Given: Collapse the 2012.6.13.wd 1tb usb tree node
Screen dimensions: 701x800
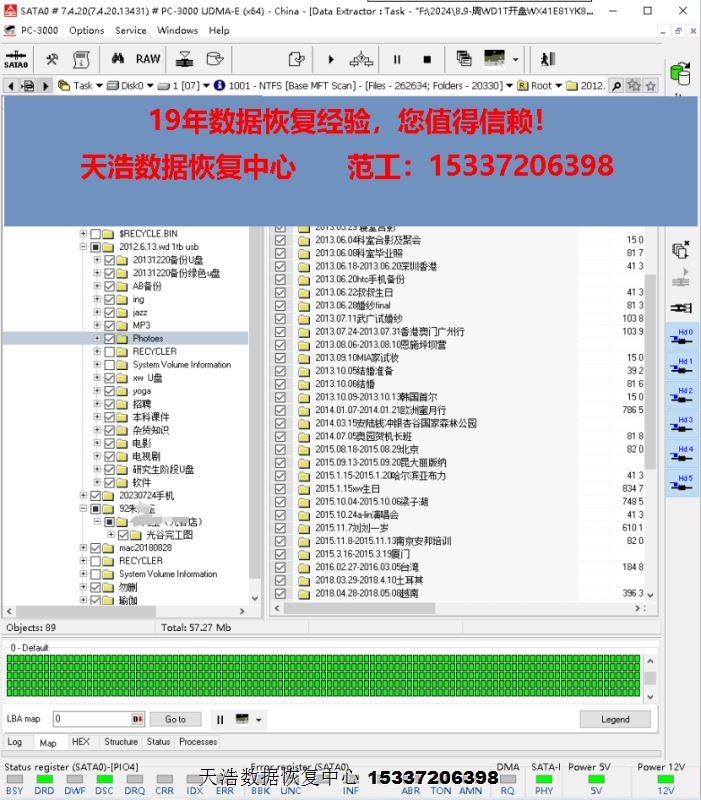Looking at the screenshot, I should (x=84, y=247).
